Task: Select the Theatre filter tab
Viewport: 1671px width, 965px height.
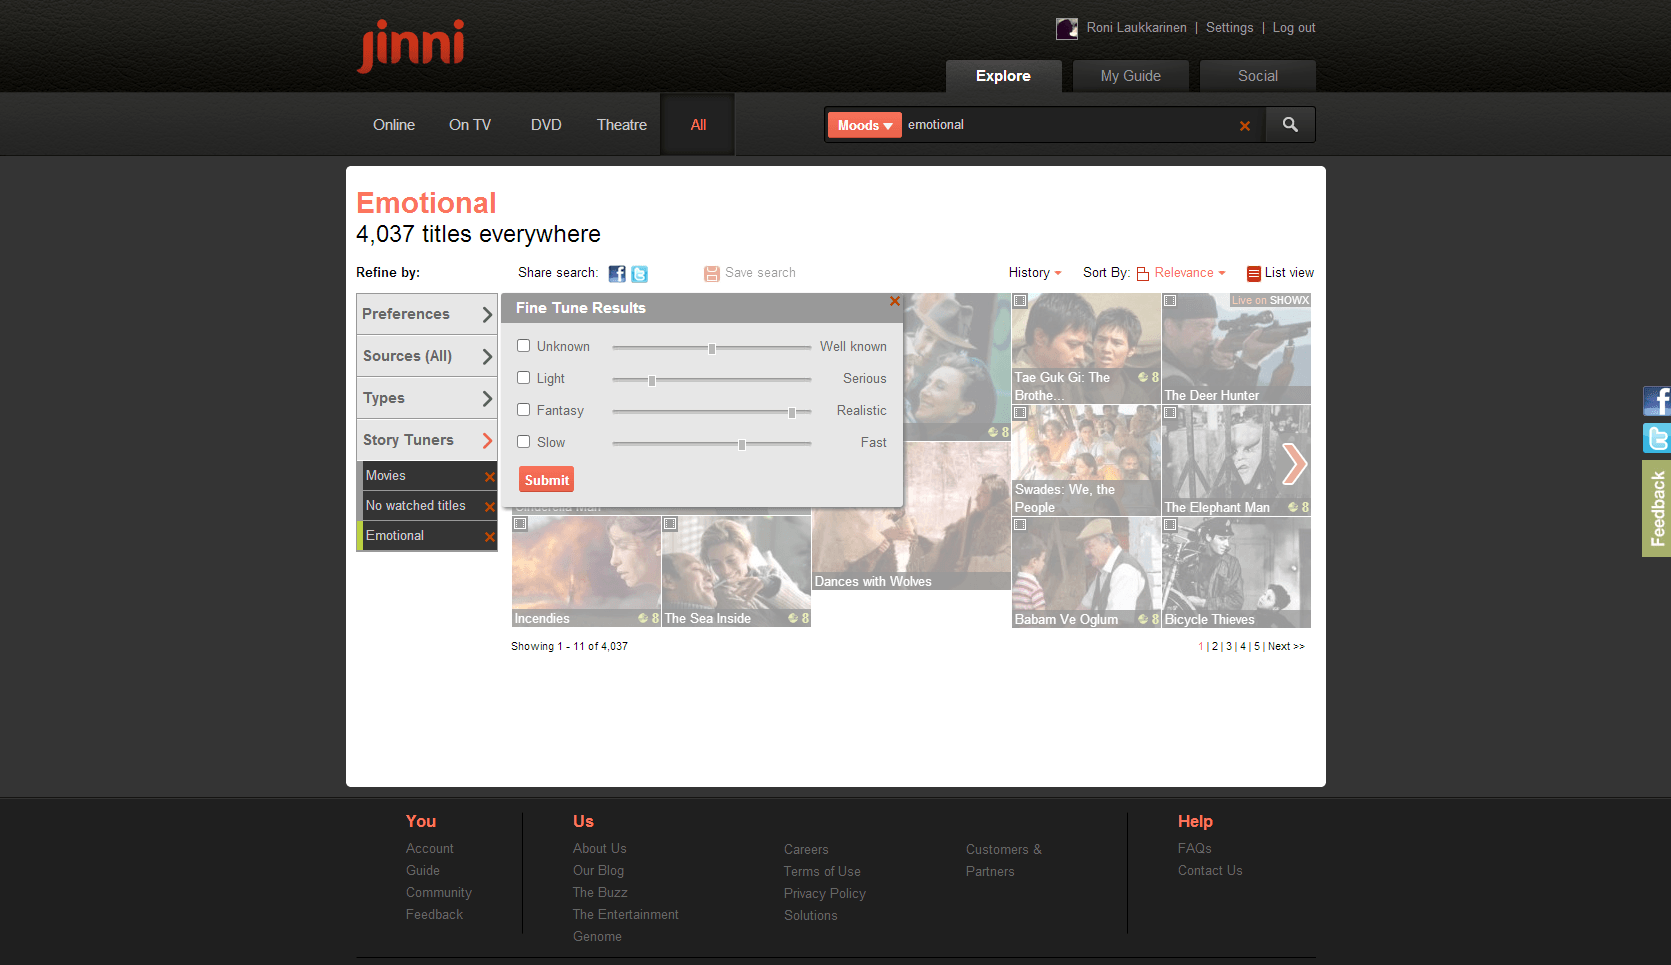Action: pos(622,125)
